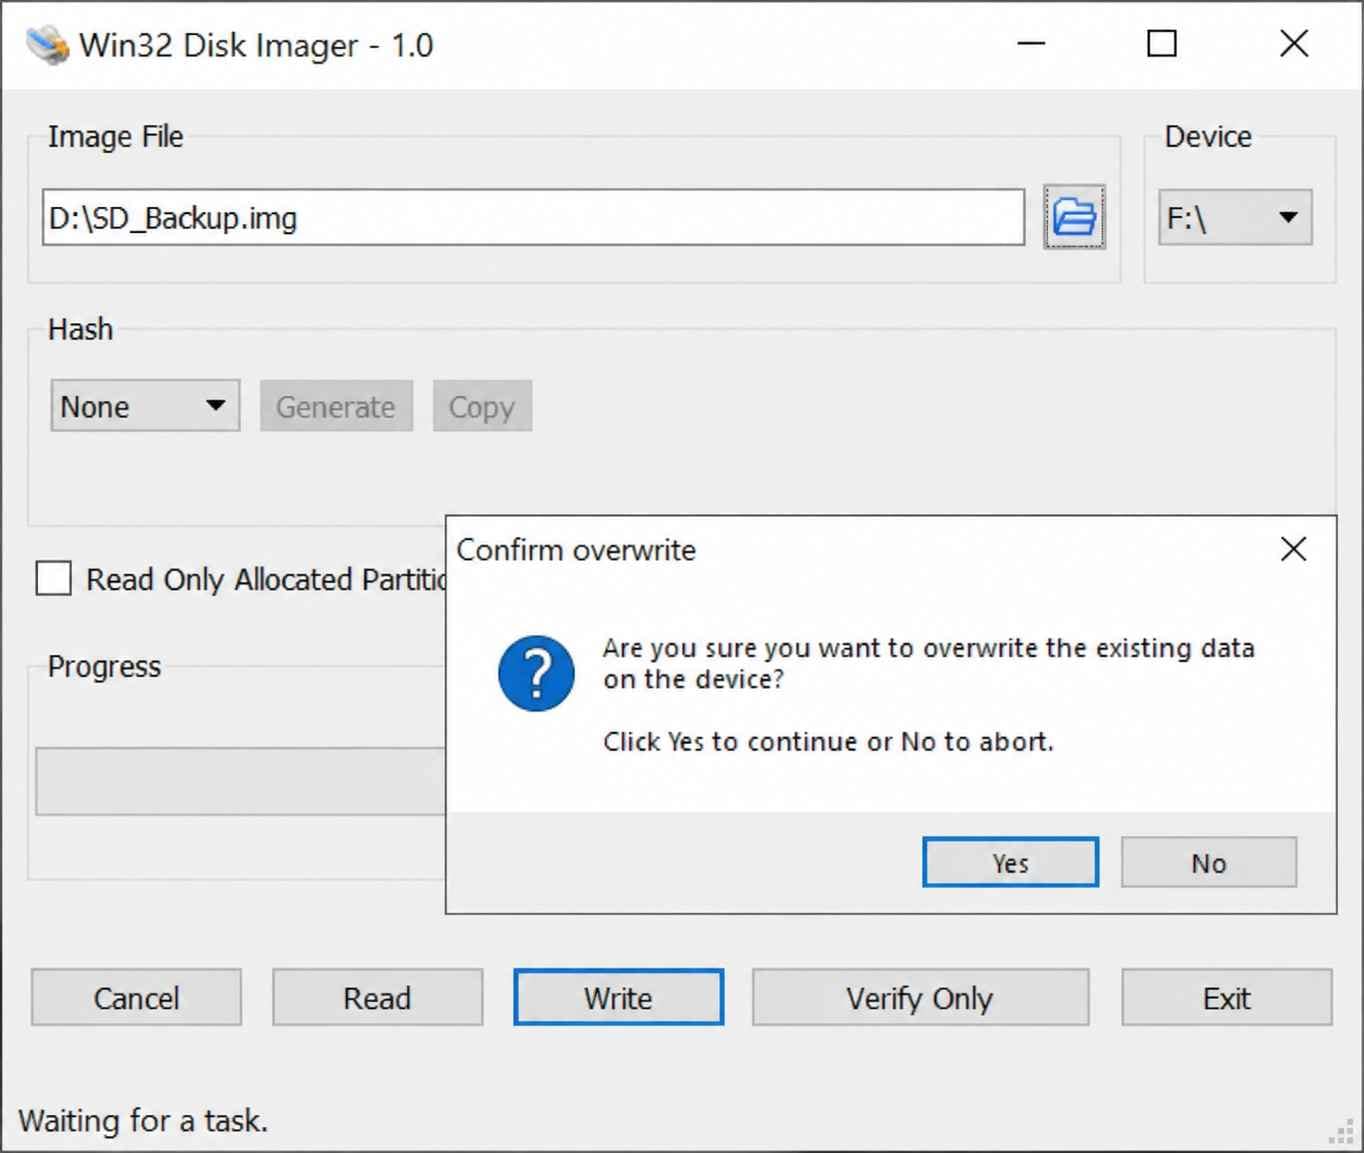Confirm overwrite by clicking Yes
This screenshot has width=1364, height=1153.
[1010, 862]
